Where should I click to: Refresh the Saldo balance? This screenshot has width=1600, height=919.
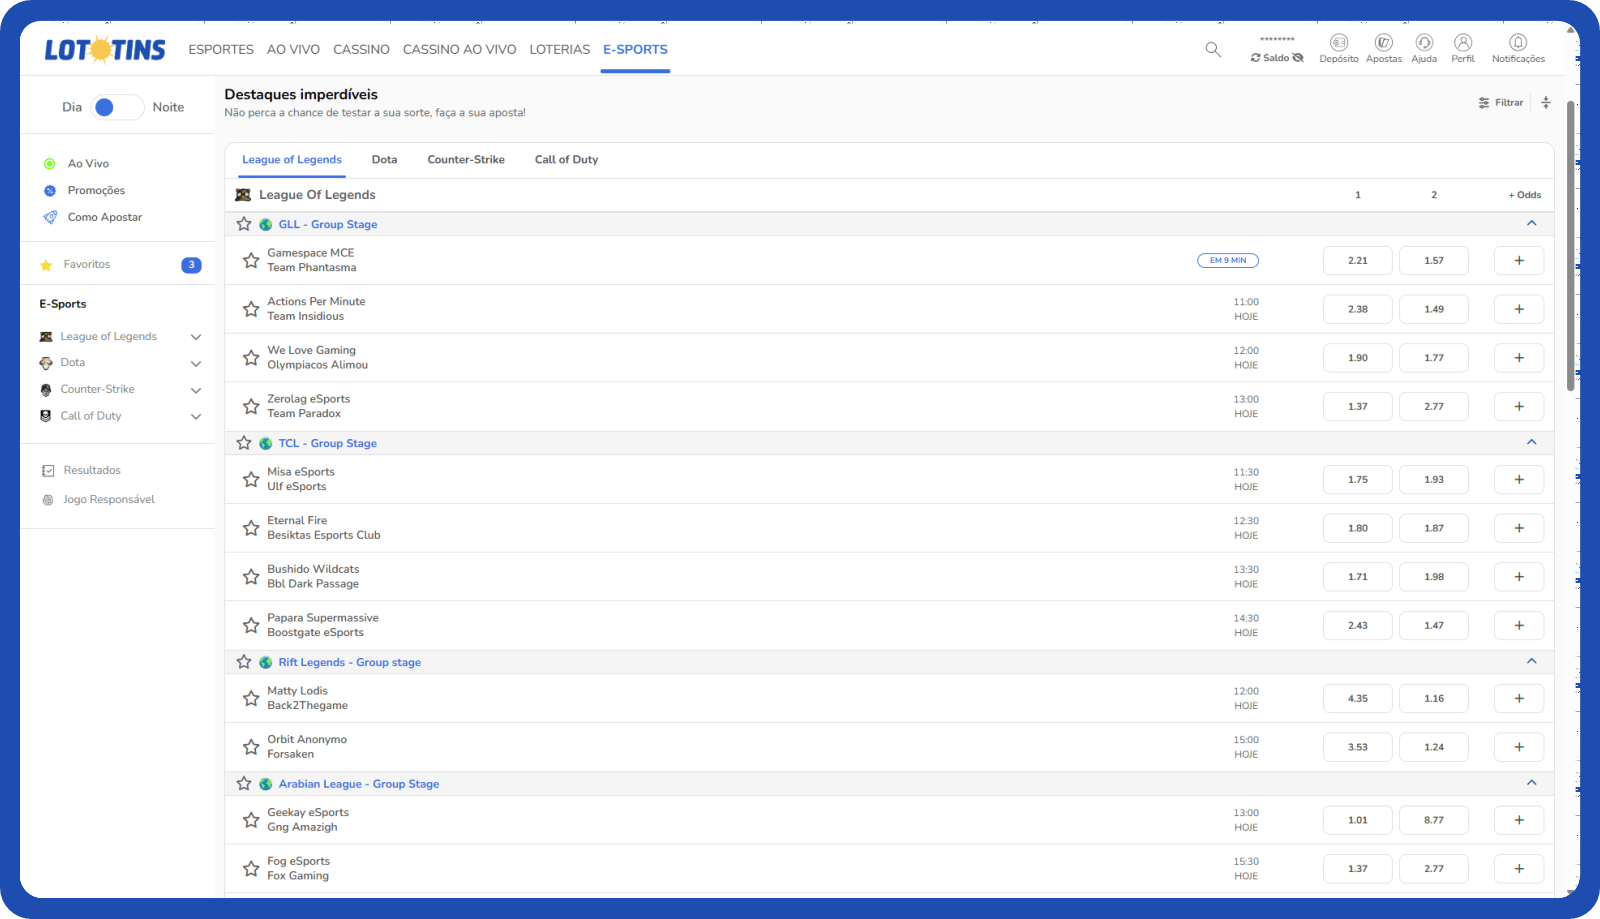pyautogui.click(x=1255, y=58)
